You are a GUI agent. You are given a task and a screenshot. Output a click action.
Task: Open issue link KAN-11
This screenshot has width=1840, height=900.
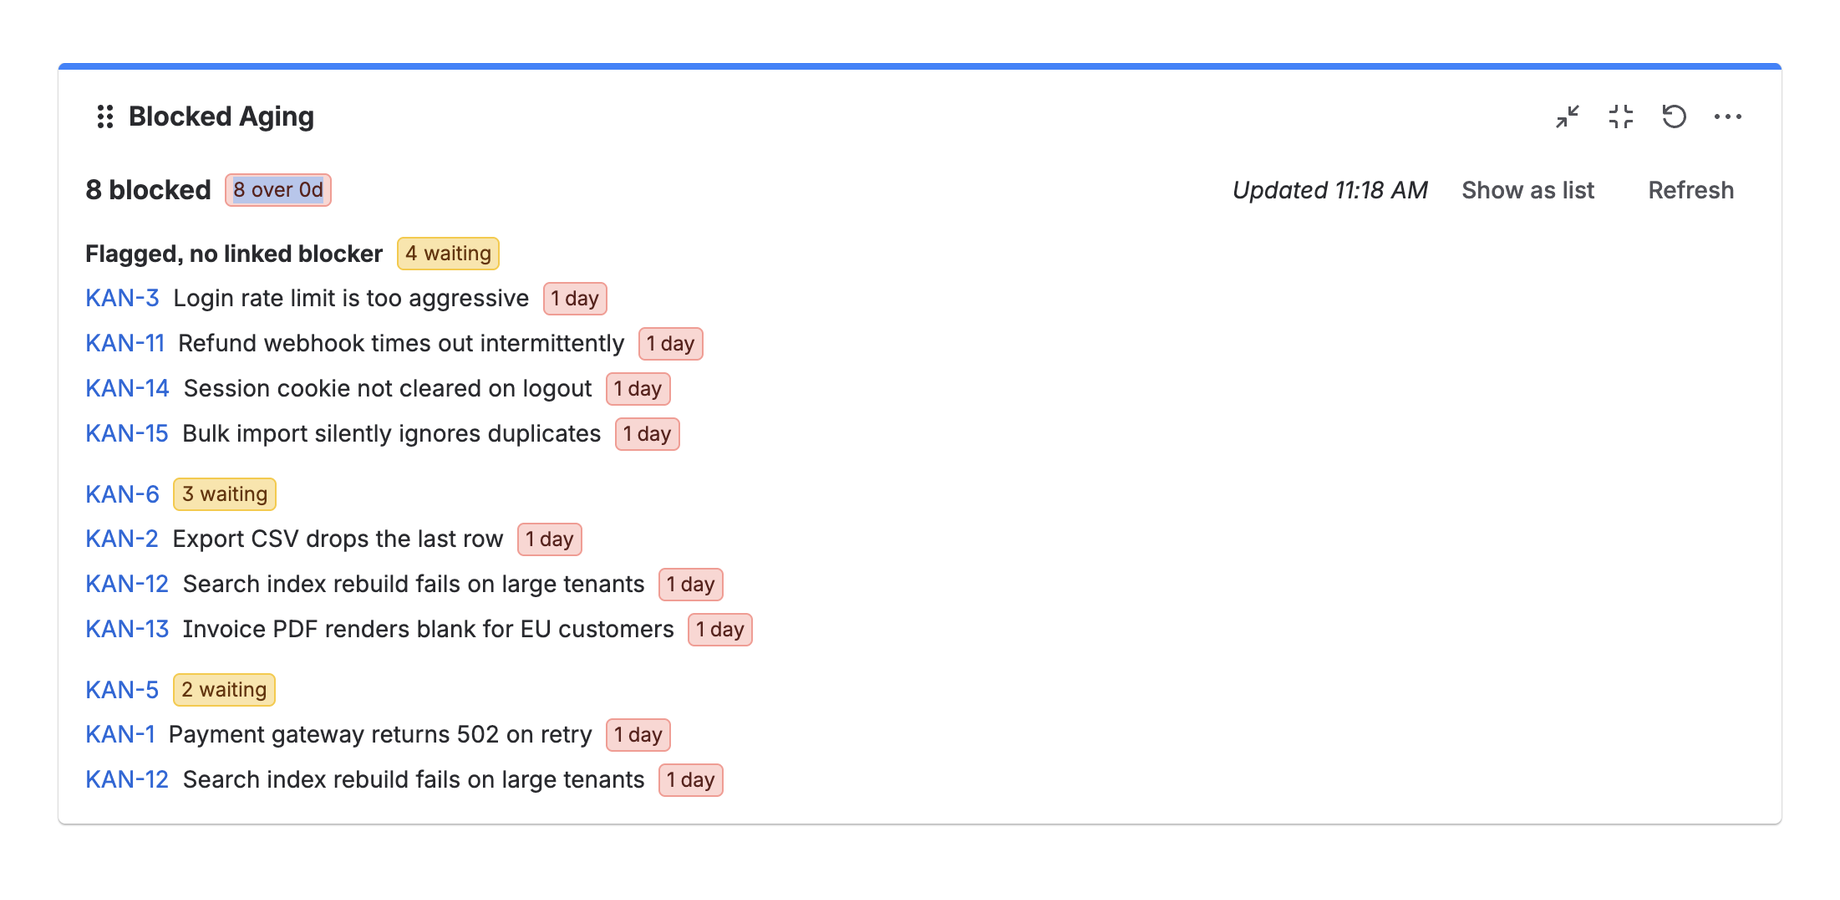pos(125,343)
